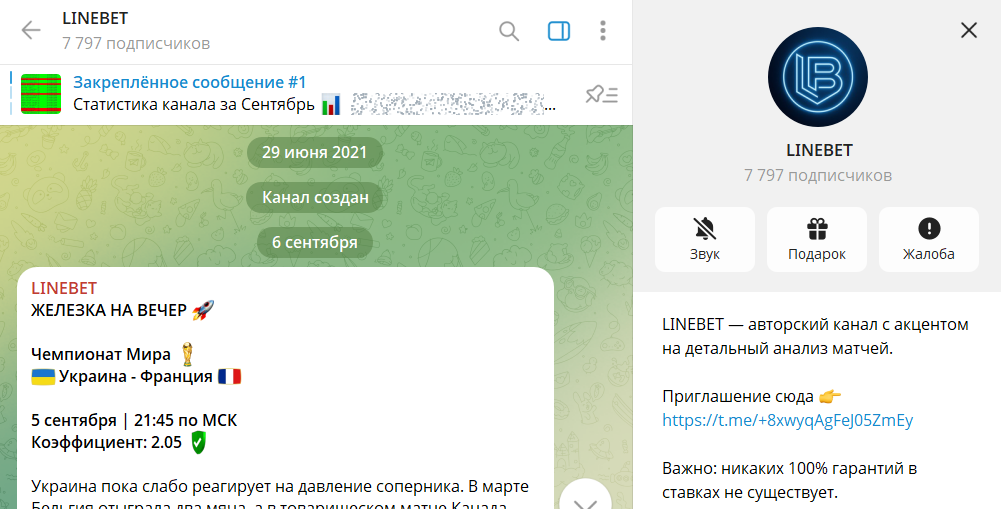Screen dimensions: 1001x509
Task: Click 'Приглашение сюда' text in description
Action: pos(738,397)
